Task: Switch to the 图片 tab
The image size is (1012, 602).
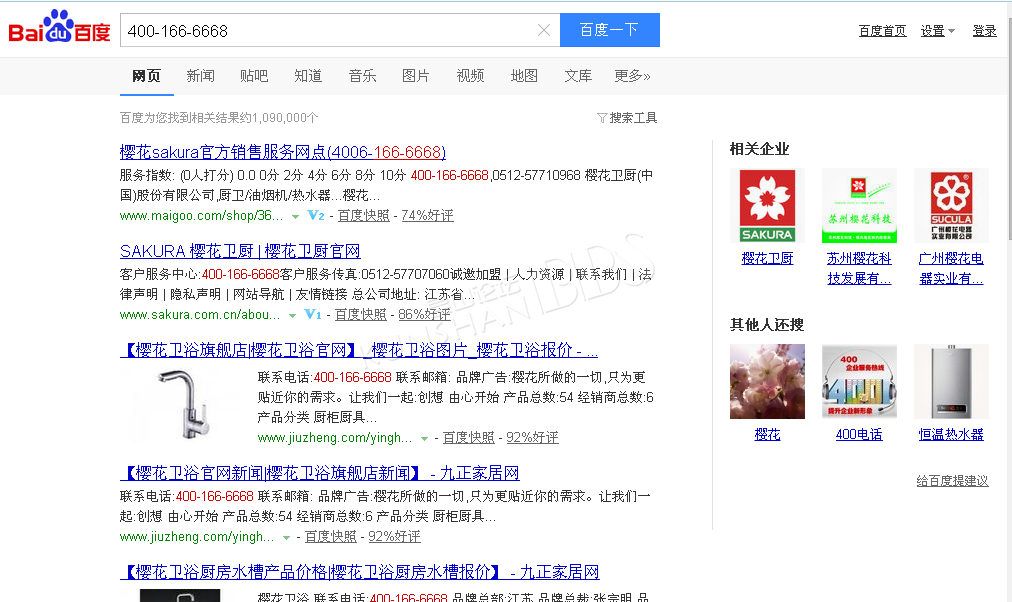Action: (x=416, y=76)
